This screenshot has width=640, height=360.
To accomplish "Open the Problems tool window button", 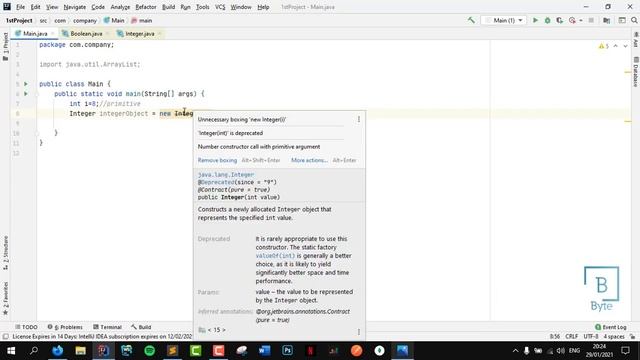I will [65, 327].
